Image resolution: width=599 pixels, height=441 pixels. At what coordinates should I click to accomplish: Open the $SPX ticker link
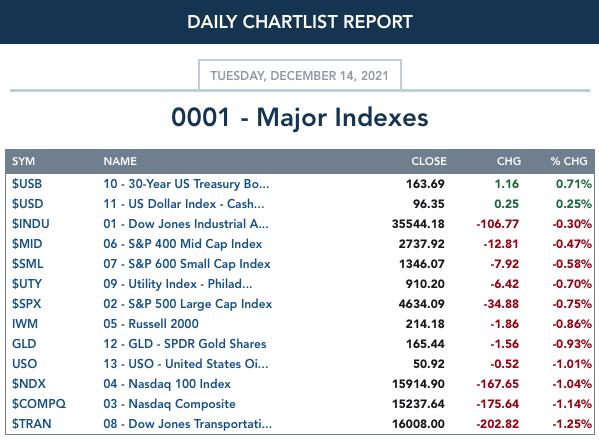(26, 304)
